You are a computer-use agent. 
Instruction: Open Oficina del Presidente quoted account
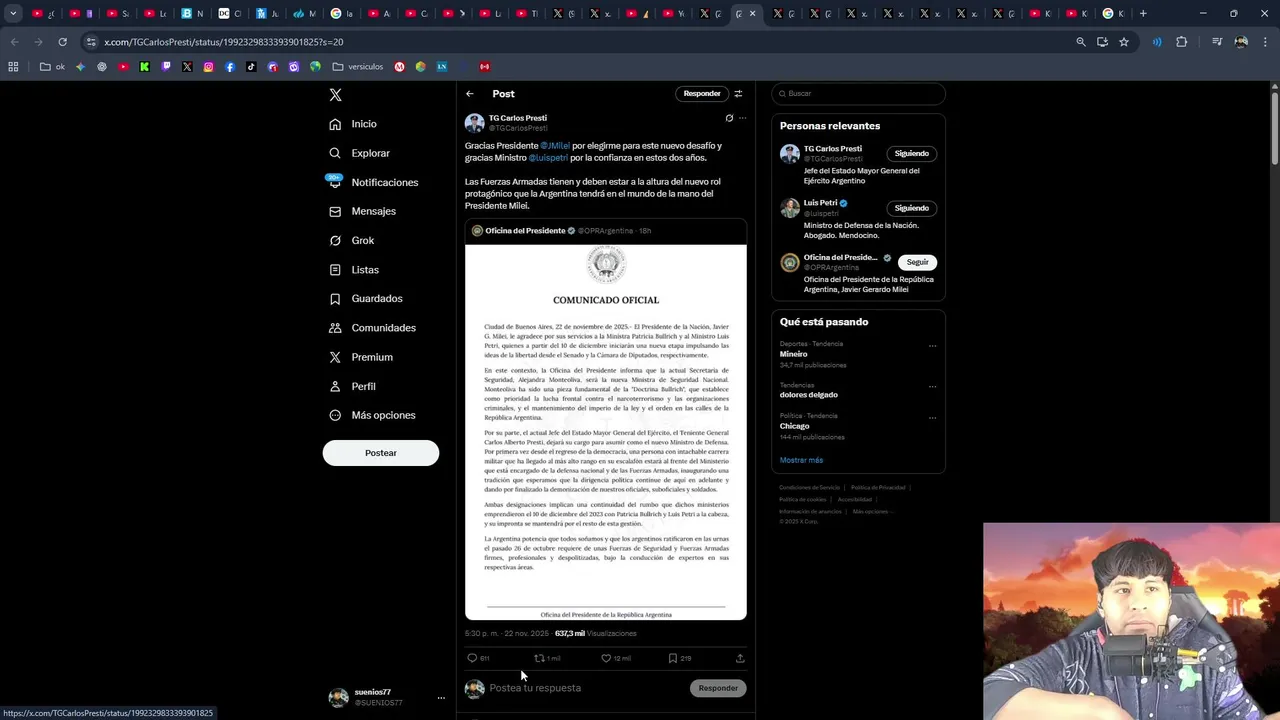tap(525, 231)
